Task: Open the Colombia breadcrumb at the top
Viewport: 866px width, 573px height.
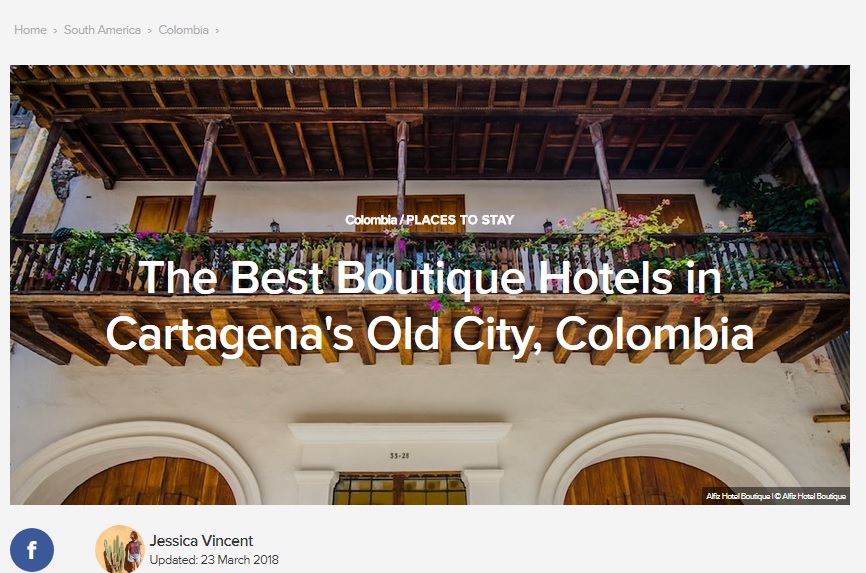Action: coord(183,30)
